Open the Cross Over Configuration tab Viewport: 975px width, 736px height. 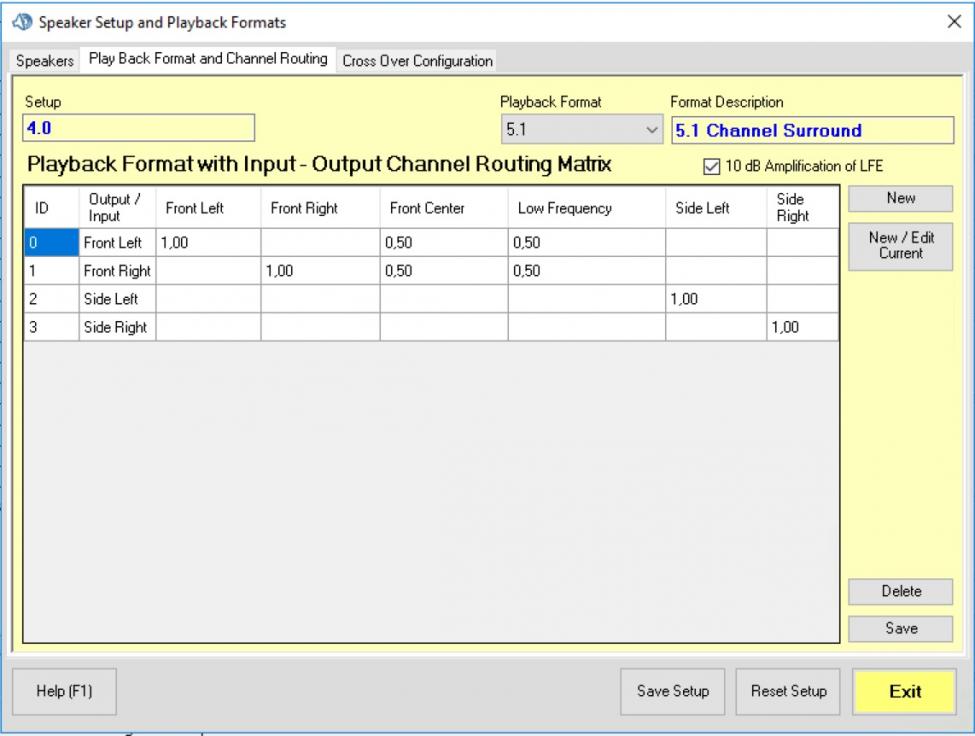tap(417, 61)
